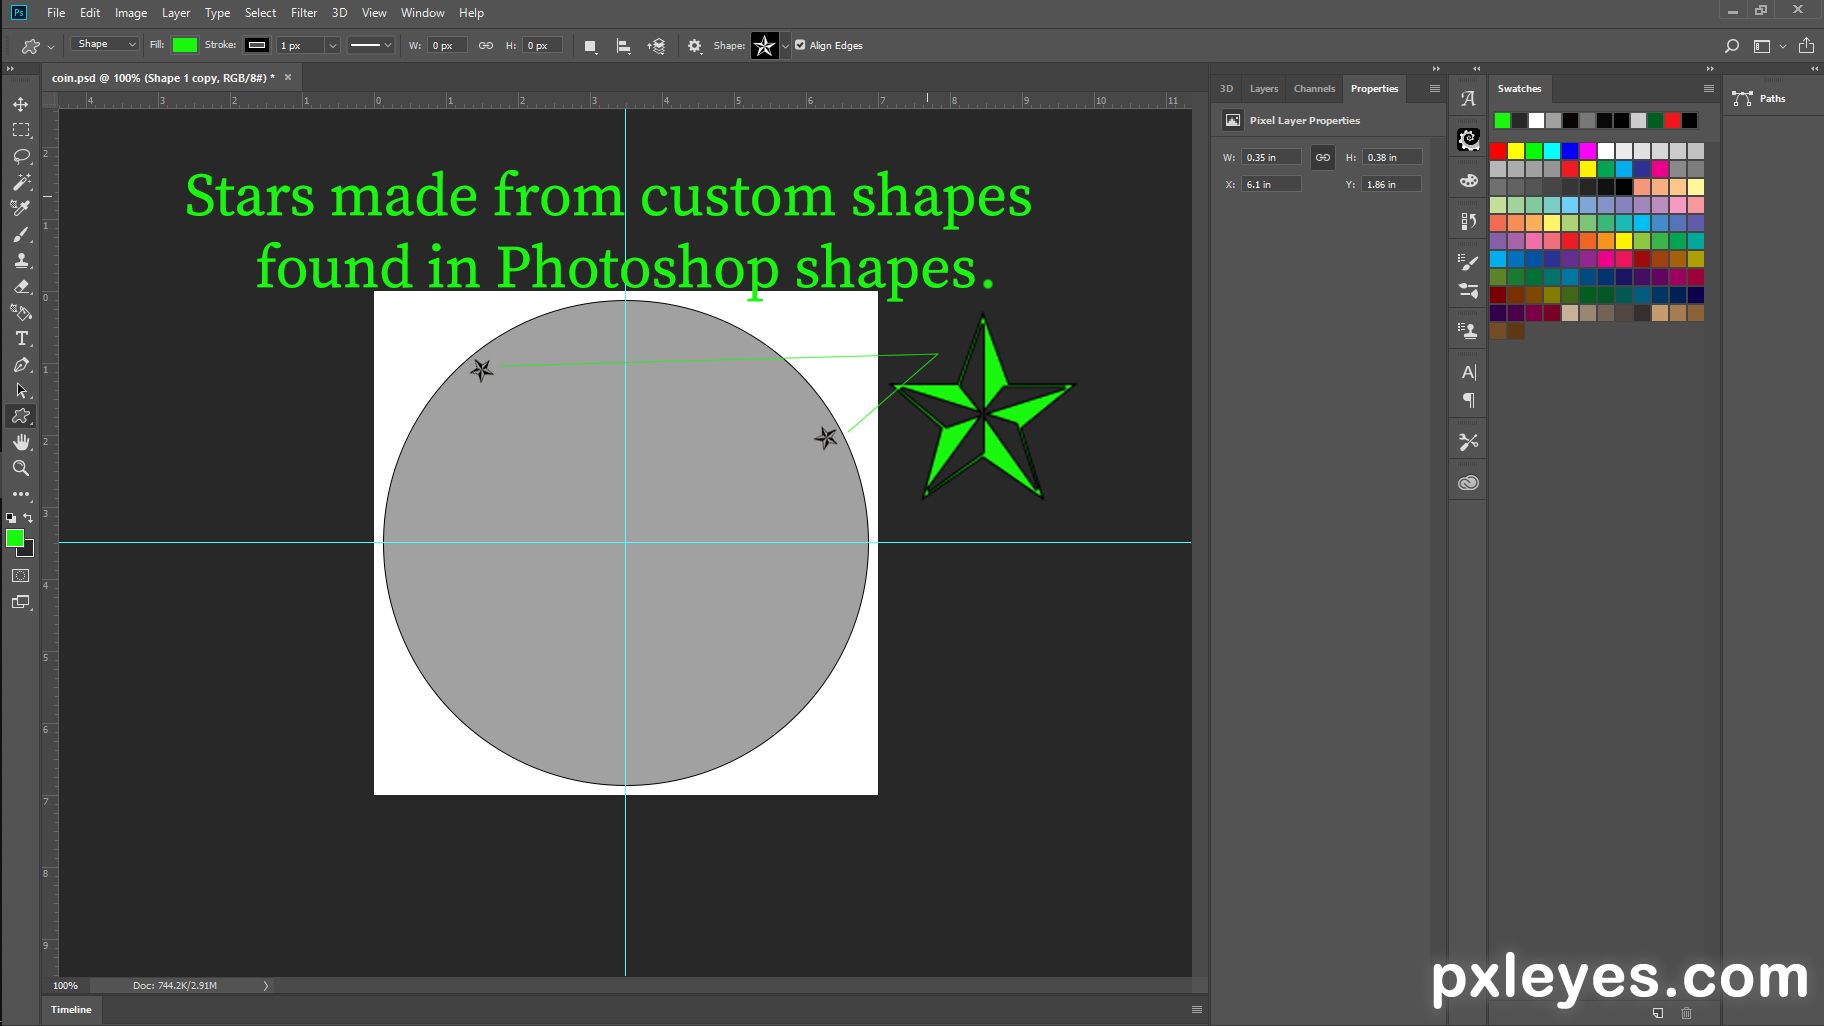Screen dimensions: 1824x1026
Task: Select the Magic Wand tool
Action: tap(21, 182)
